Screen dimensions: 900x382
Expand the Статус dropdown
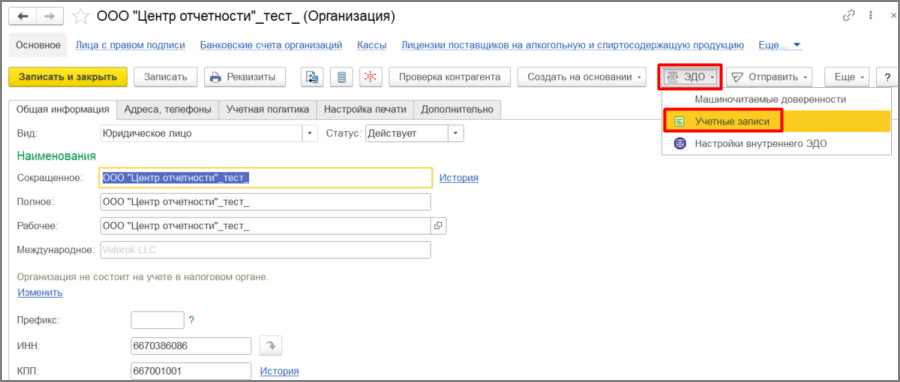[456, 134]
